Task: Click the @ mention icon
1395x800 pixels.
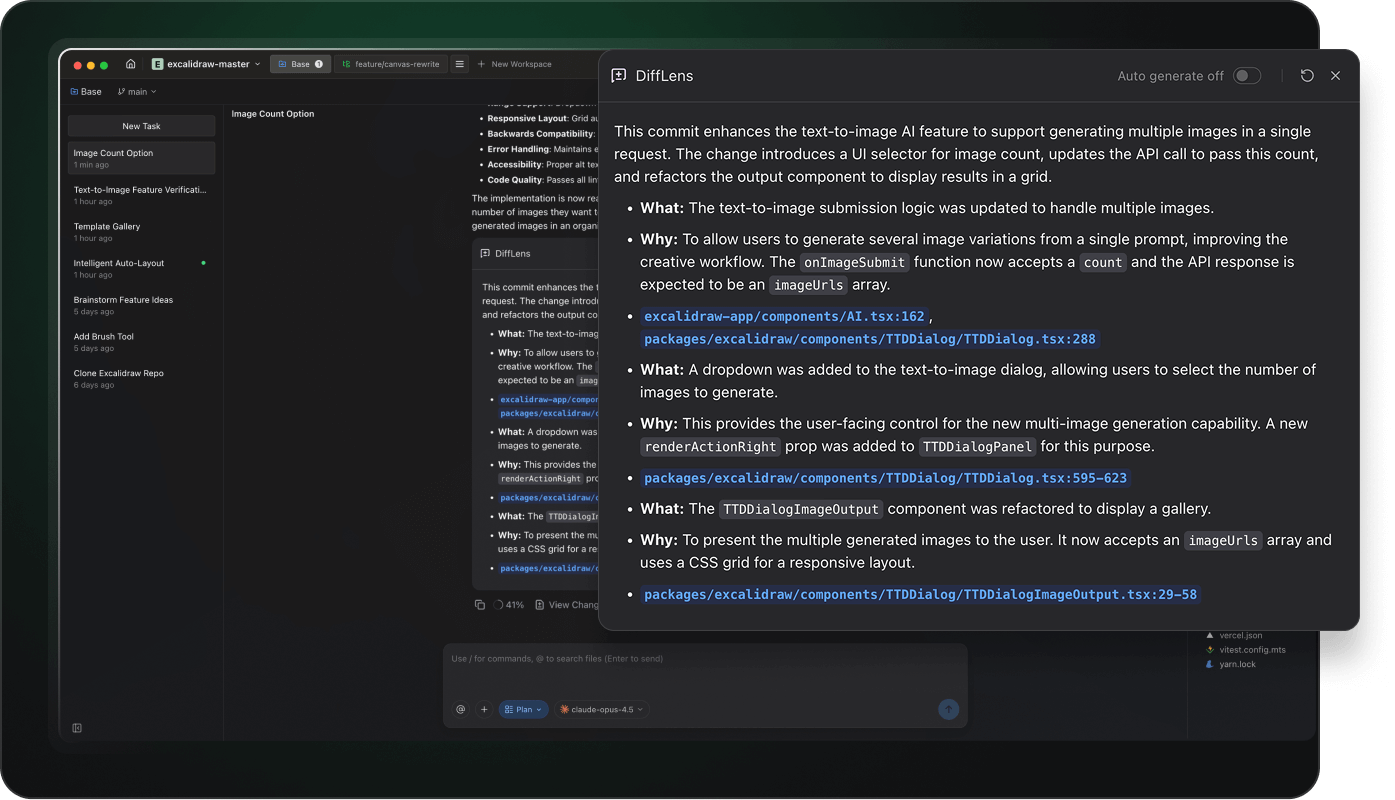Action: click(x=460, y=709)
